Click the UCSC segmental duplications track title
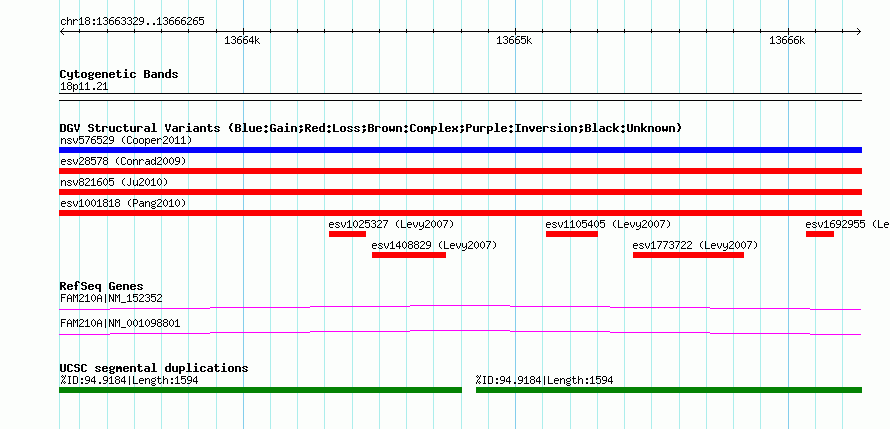Screen dimensions: 890x429 154,368
